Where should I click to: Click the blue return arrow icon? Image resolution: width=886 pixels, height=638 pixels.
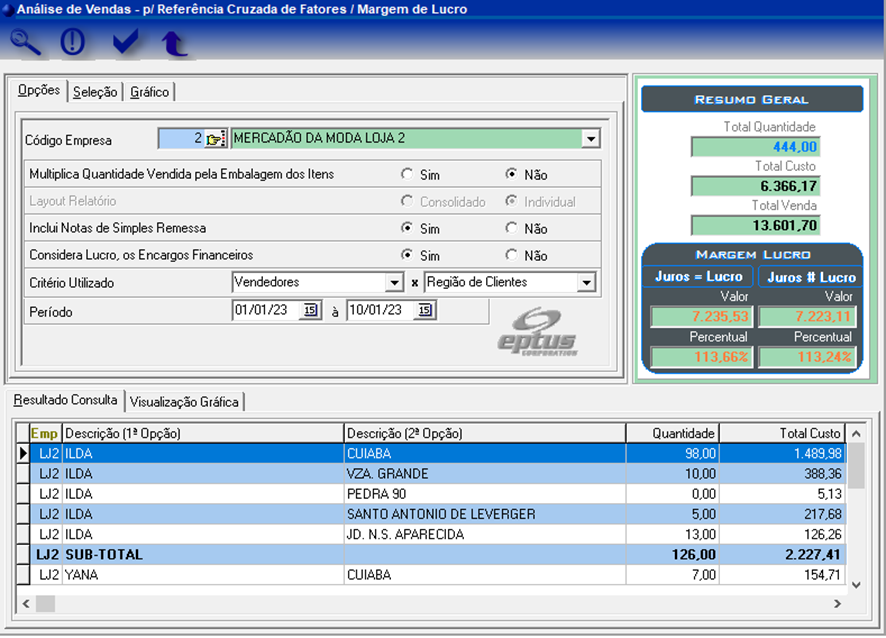(174, 42)
